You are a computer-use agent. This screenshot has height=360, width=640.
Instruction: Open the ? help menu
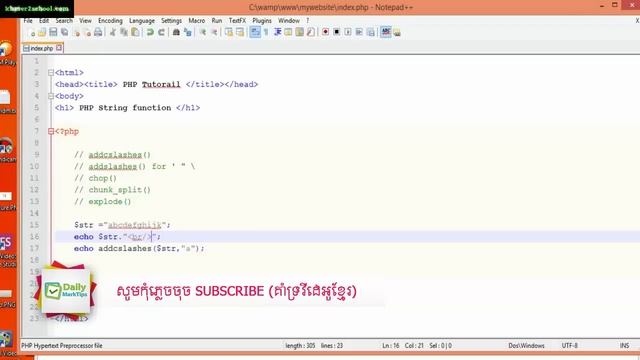[x=308, y=20]
